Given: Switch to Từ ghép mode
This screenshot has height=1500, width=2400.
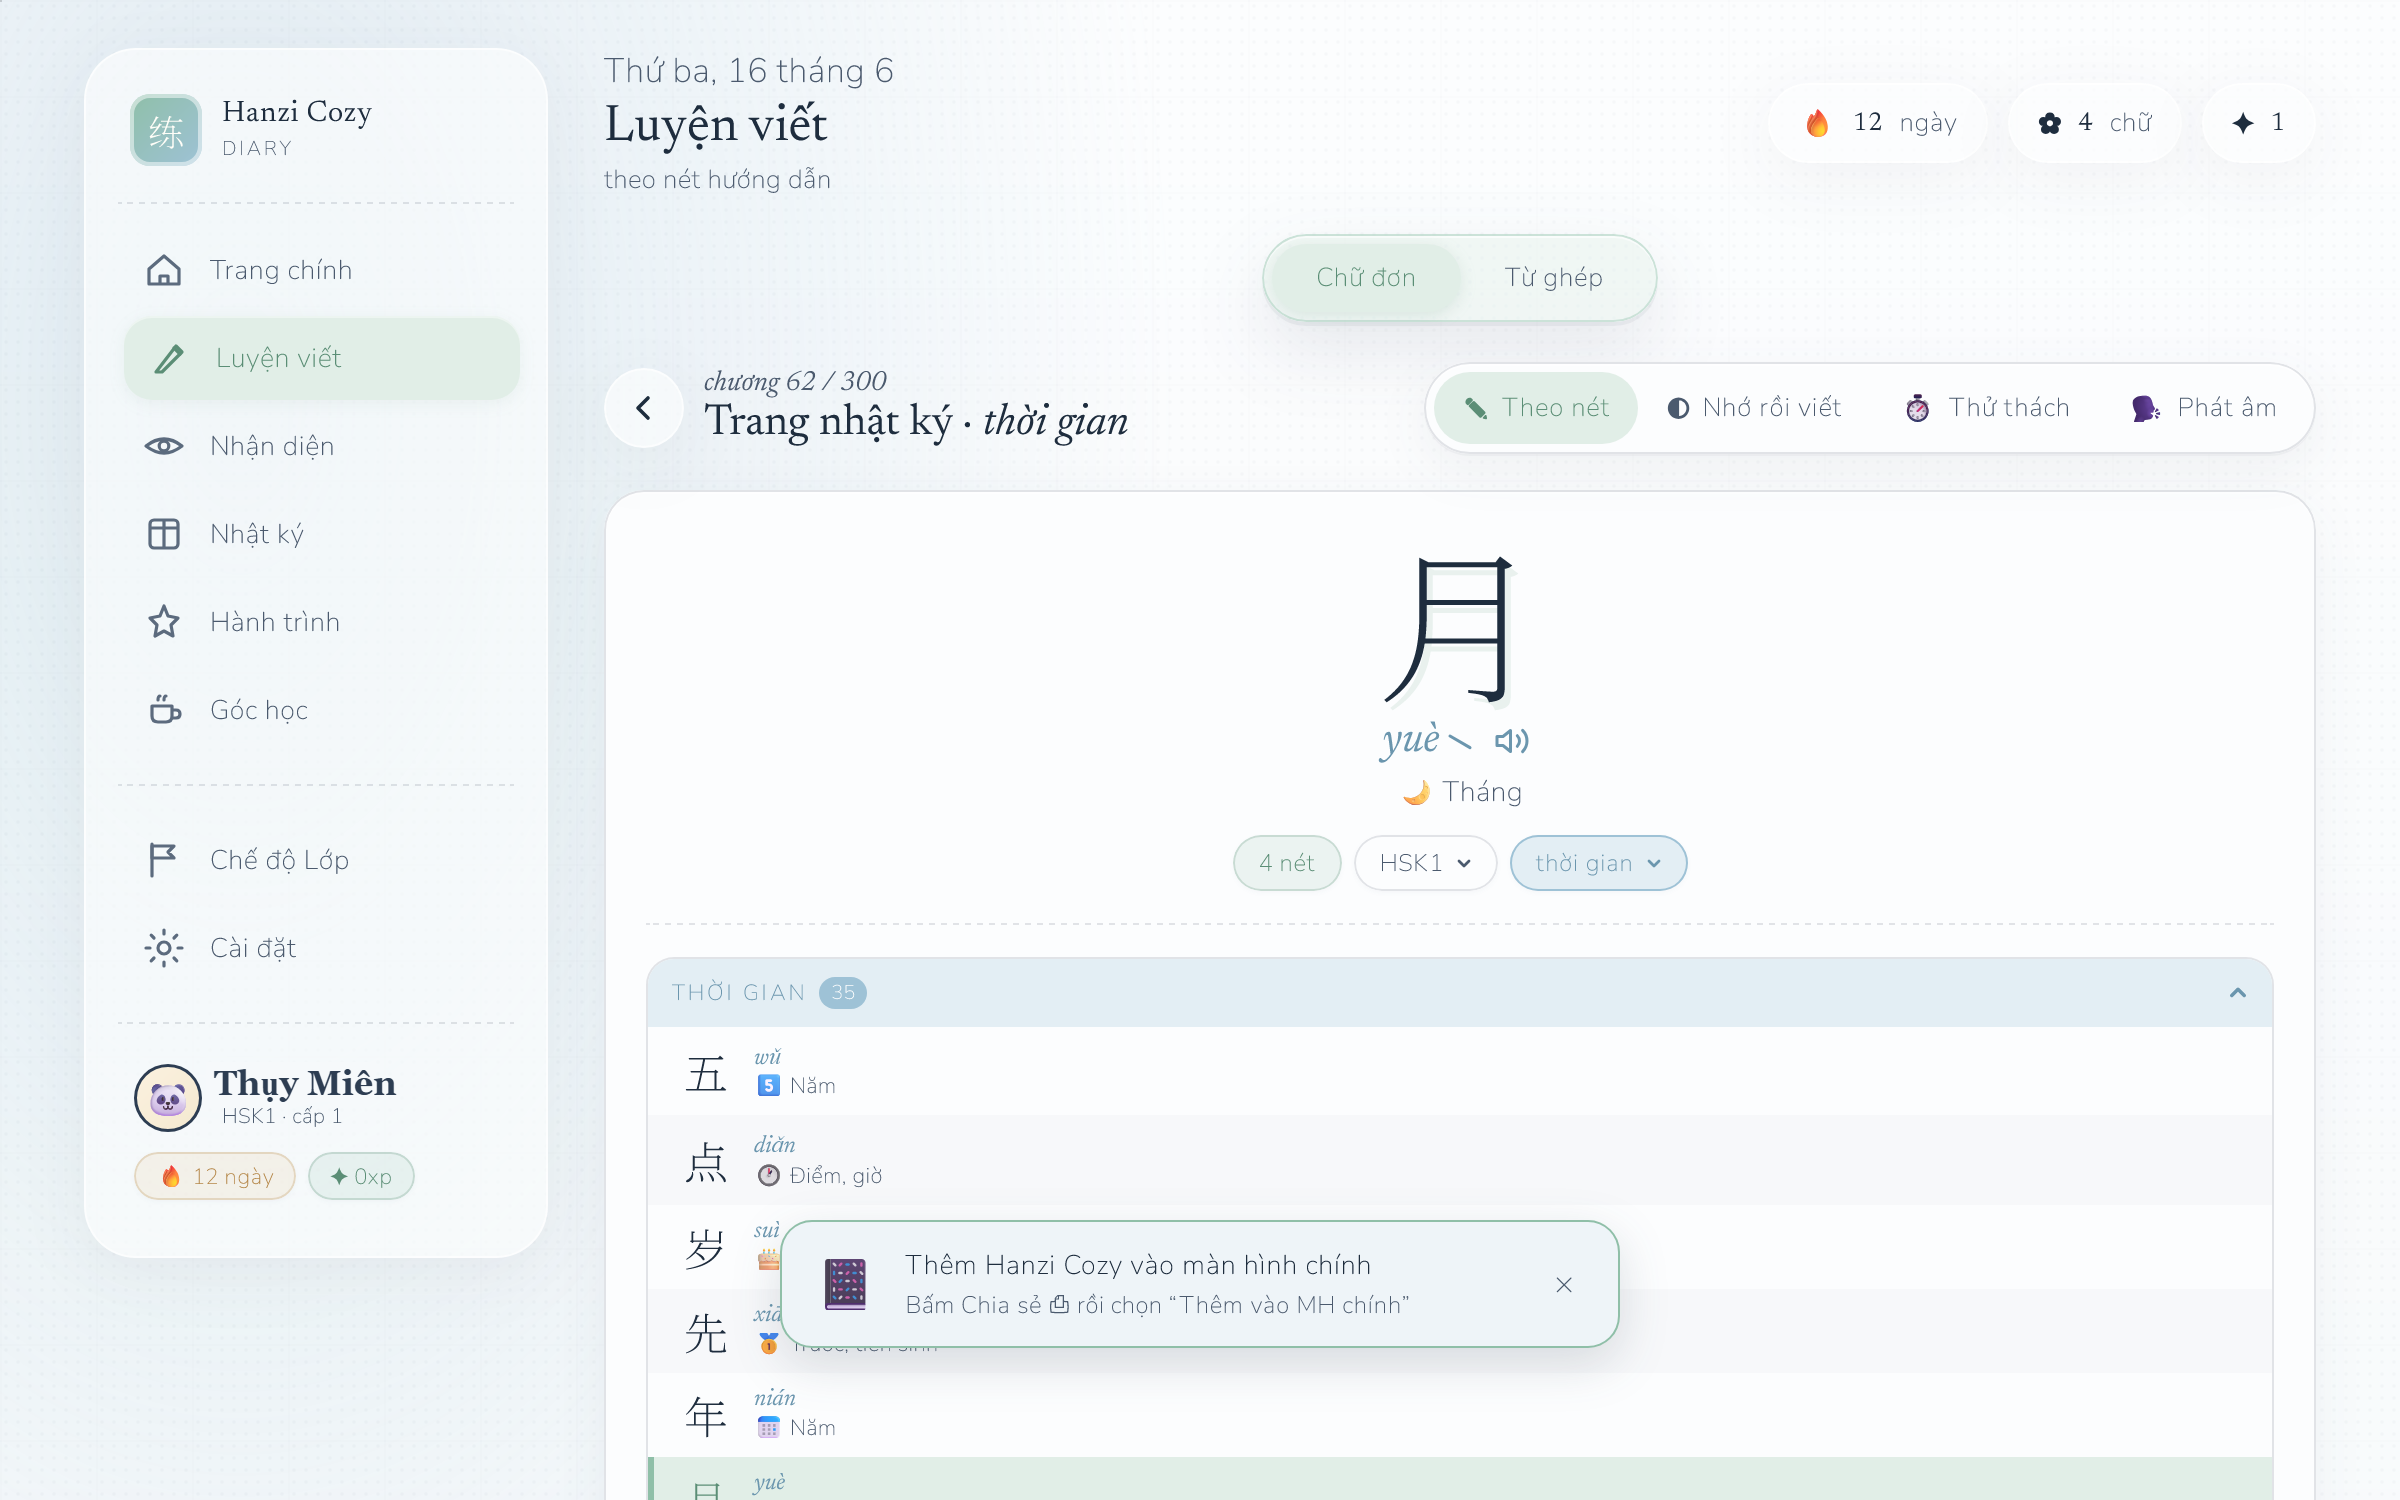Looking at the screenshot, I should coord(1553,278).
